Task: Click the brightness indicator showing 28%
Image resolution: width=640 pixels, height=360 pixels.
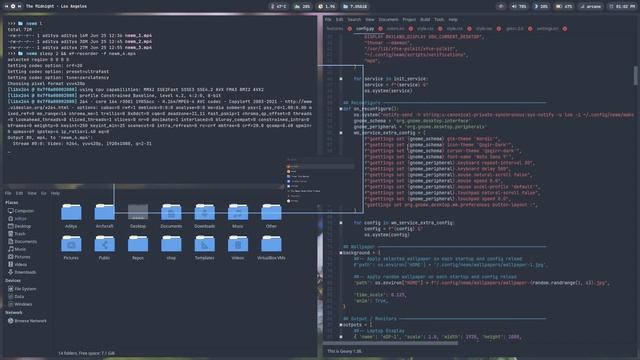Action: tap(541, 6)
